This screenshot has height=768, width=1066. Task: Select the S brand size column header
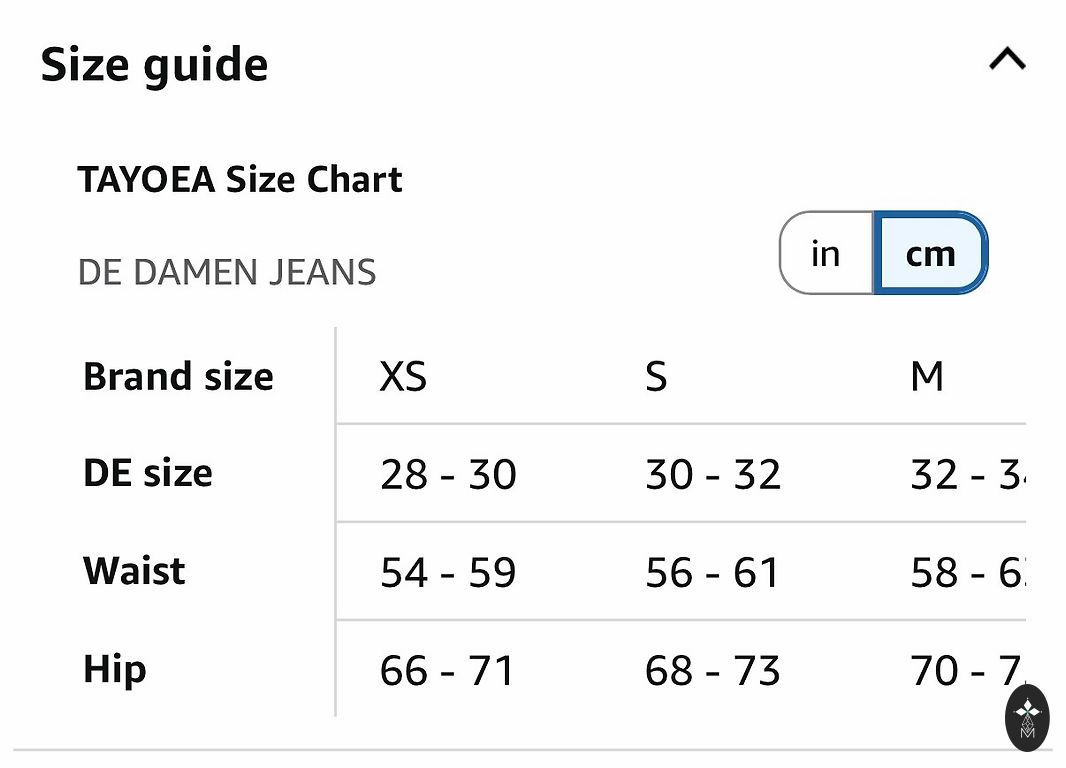(656, 377)
